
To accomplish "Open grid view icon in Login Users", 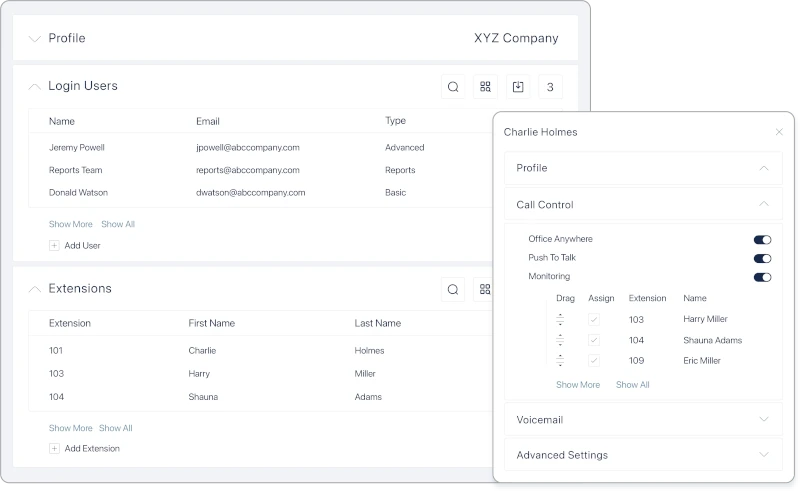I will [485, 87].
